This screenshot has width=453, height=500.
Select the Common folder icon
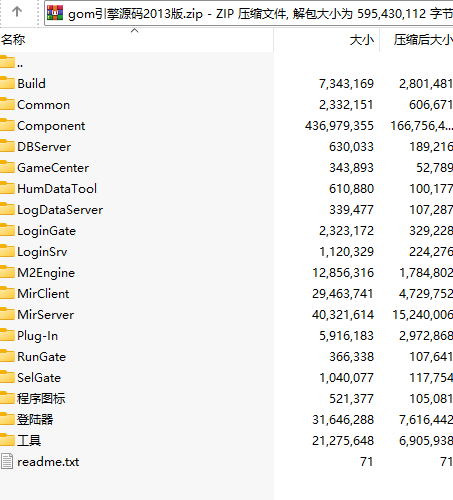7,104
